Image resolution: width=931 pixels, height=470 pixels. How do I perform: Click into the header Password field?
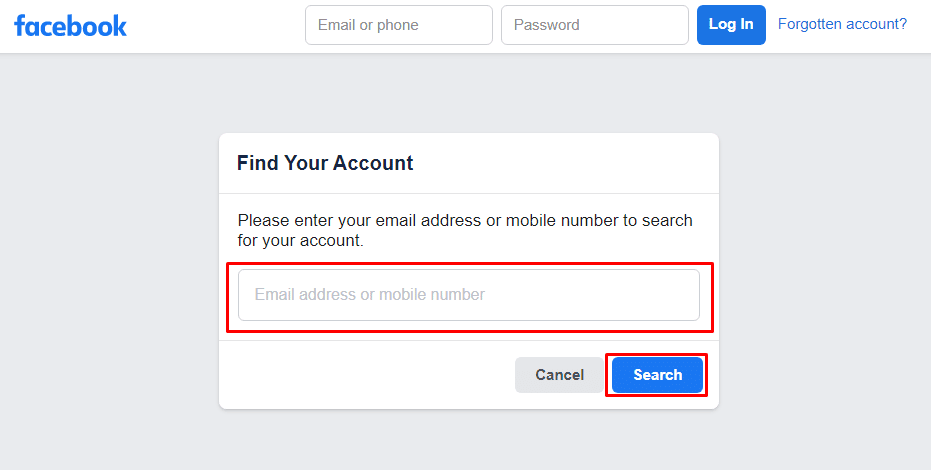coord(594,25)
